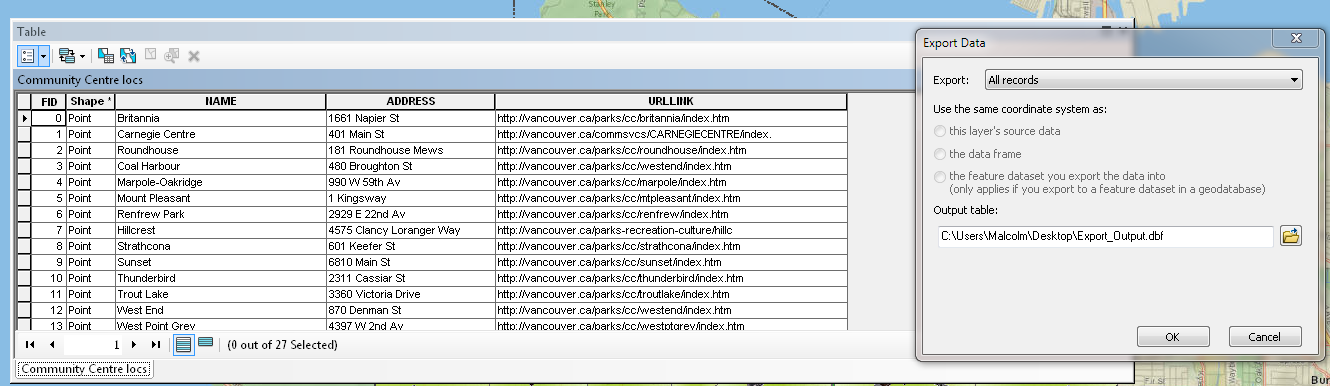
Task: Click the britannia/index.htm URL cell
Action: click(671, 118)
